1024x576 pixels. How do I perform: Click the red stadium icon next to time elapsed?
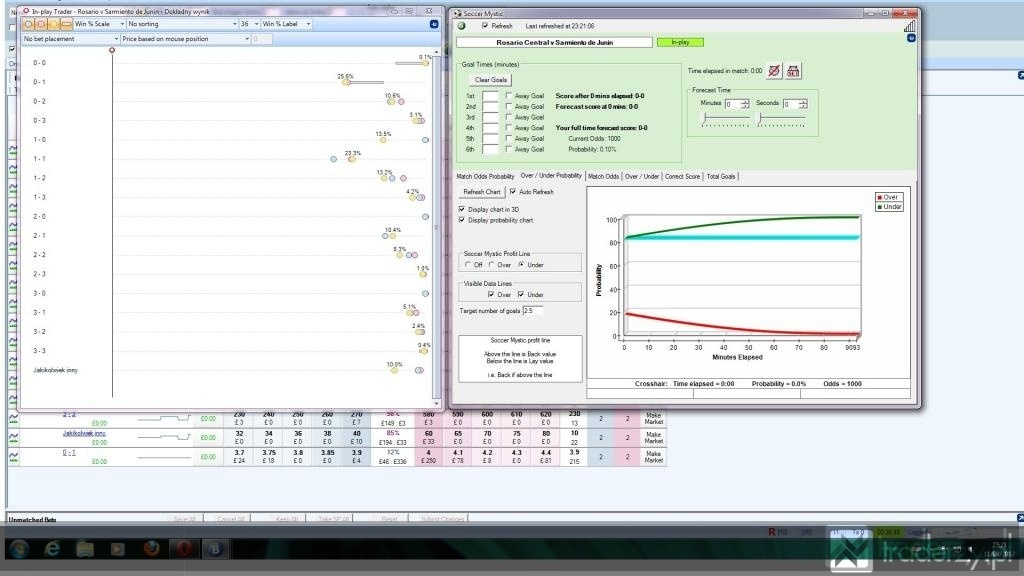tap(793, 71)
